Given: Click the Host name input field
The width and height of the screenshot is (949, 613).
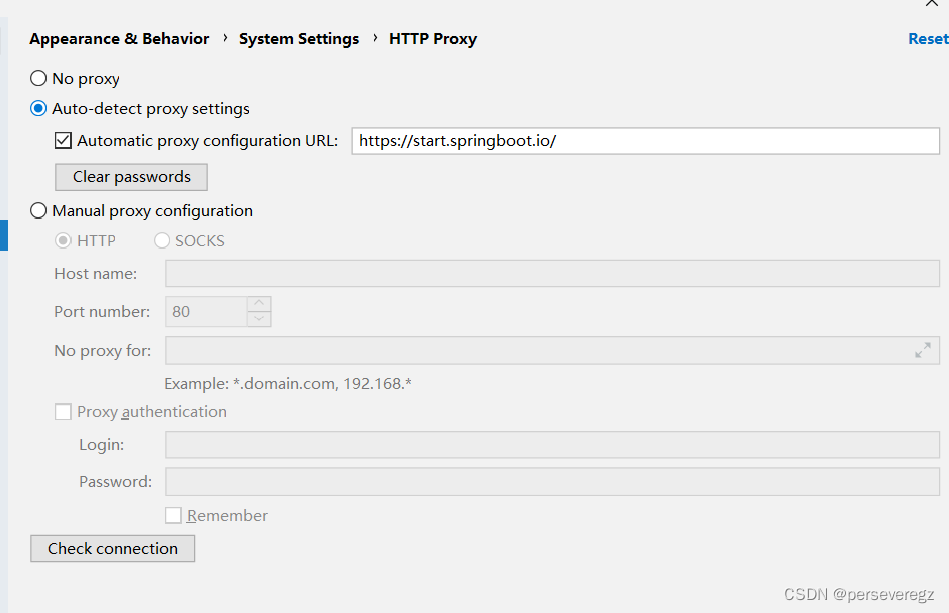Looking at the screenshot, I should point(550,273).
